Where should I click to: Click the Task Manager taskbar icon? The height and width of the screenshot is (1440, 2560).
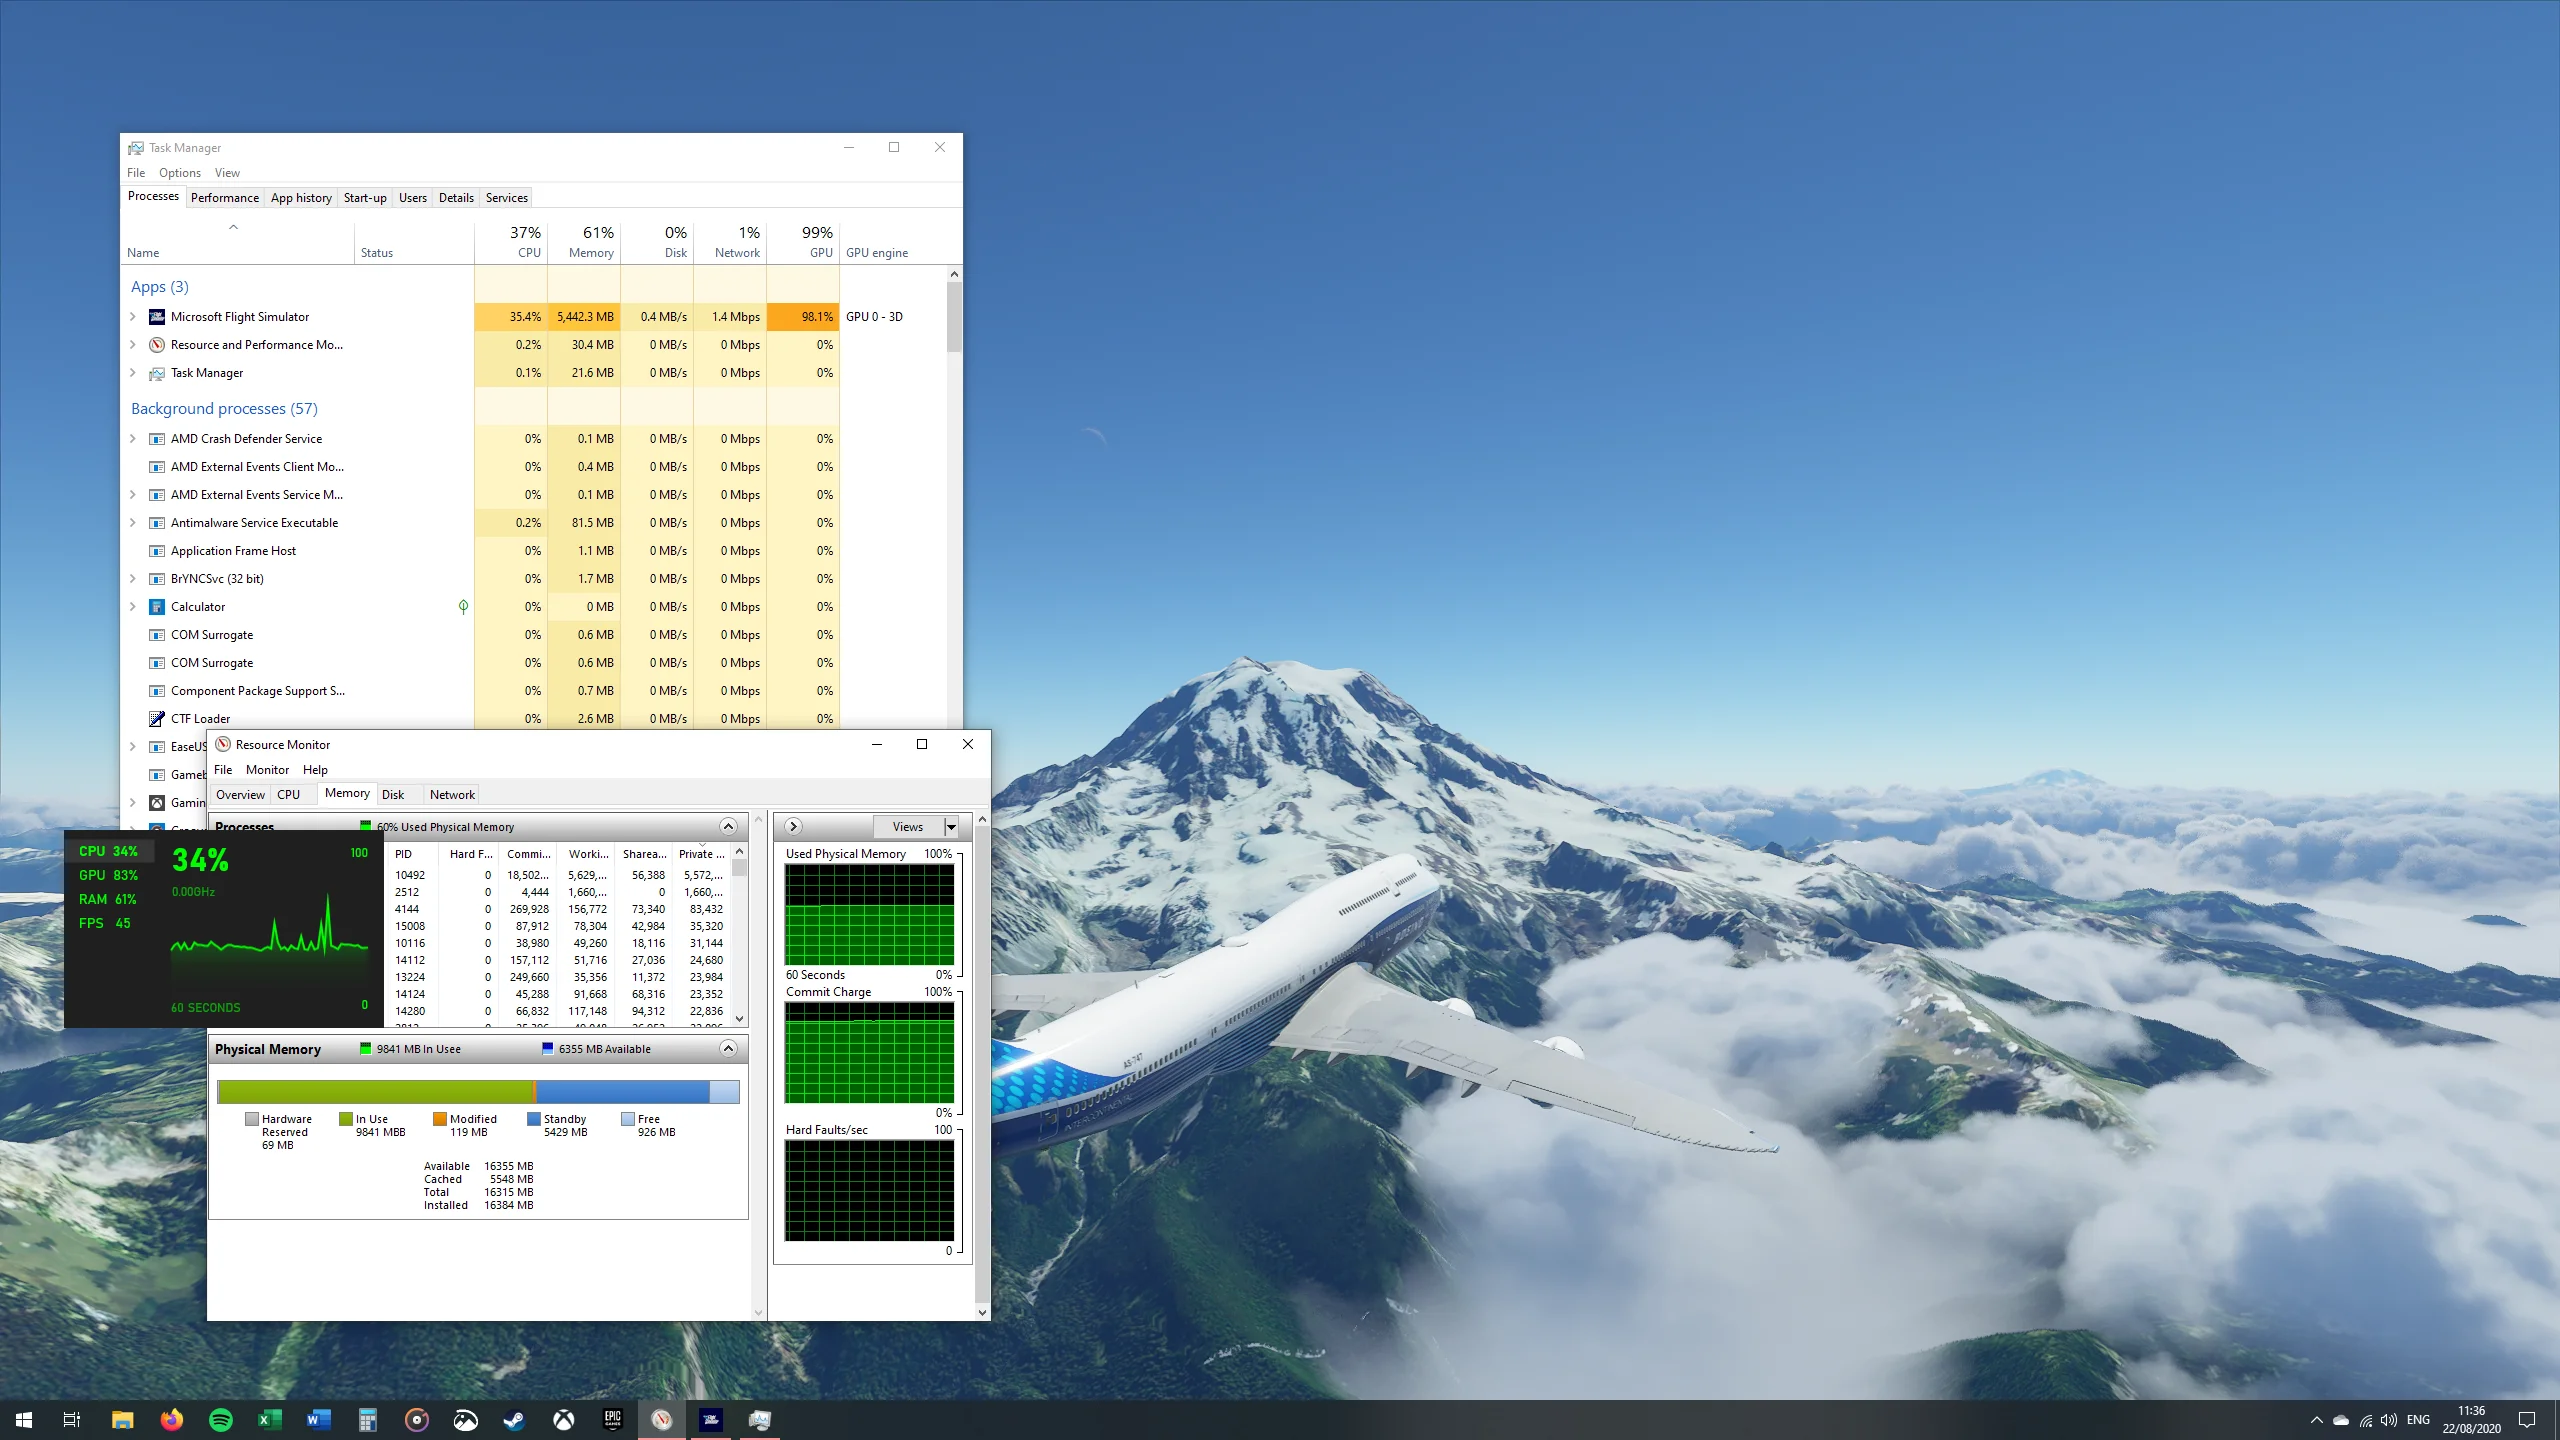point(760,1419)
